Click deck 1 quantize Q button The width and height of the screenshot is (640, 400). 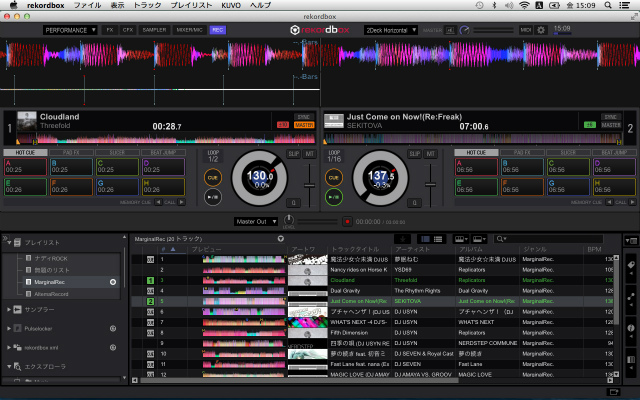(x=293, y=202)
